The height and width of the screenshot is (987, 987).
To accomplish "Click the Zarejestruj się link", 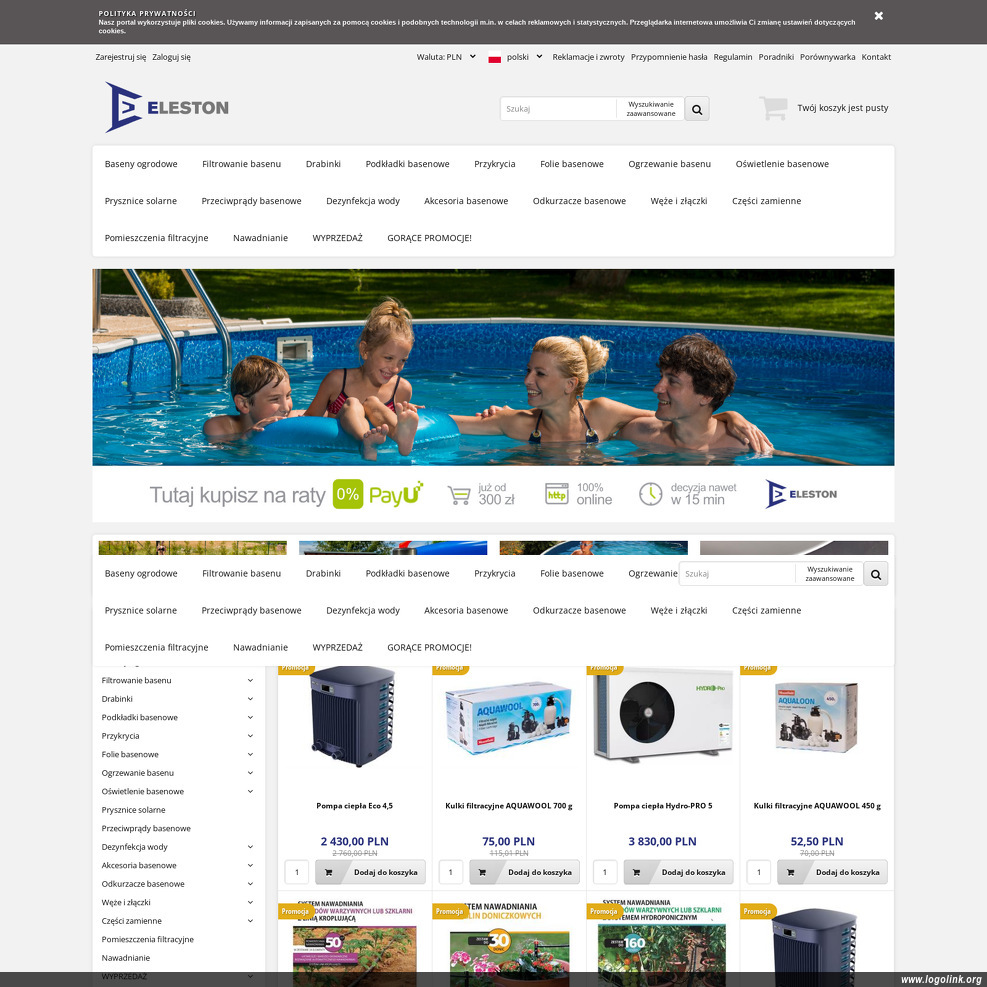I will pos(121,57).
